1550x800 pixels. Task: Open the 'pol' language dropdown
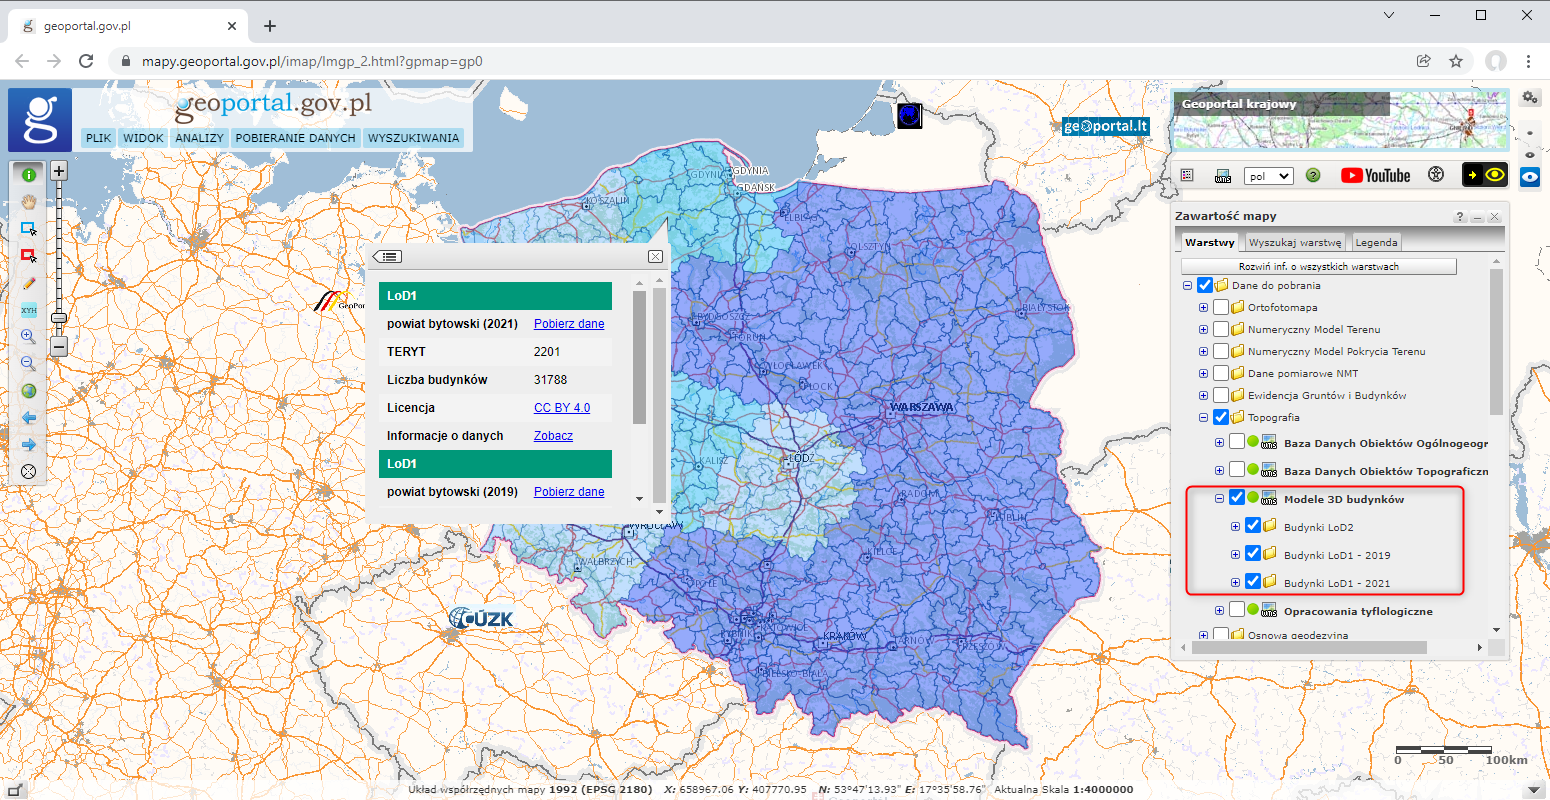click(x=1268, y=176)
